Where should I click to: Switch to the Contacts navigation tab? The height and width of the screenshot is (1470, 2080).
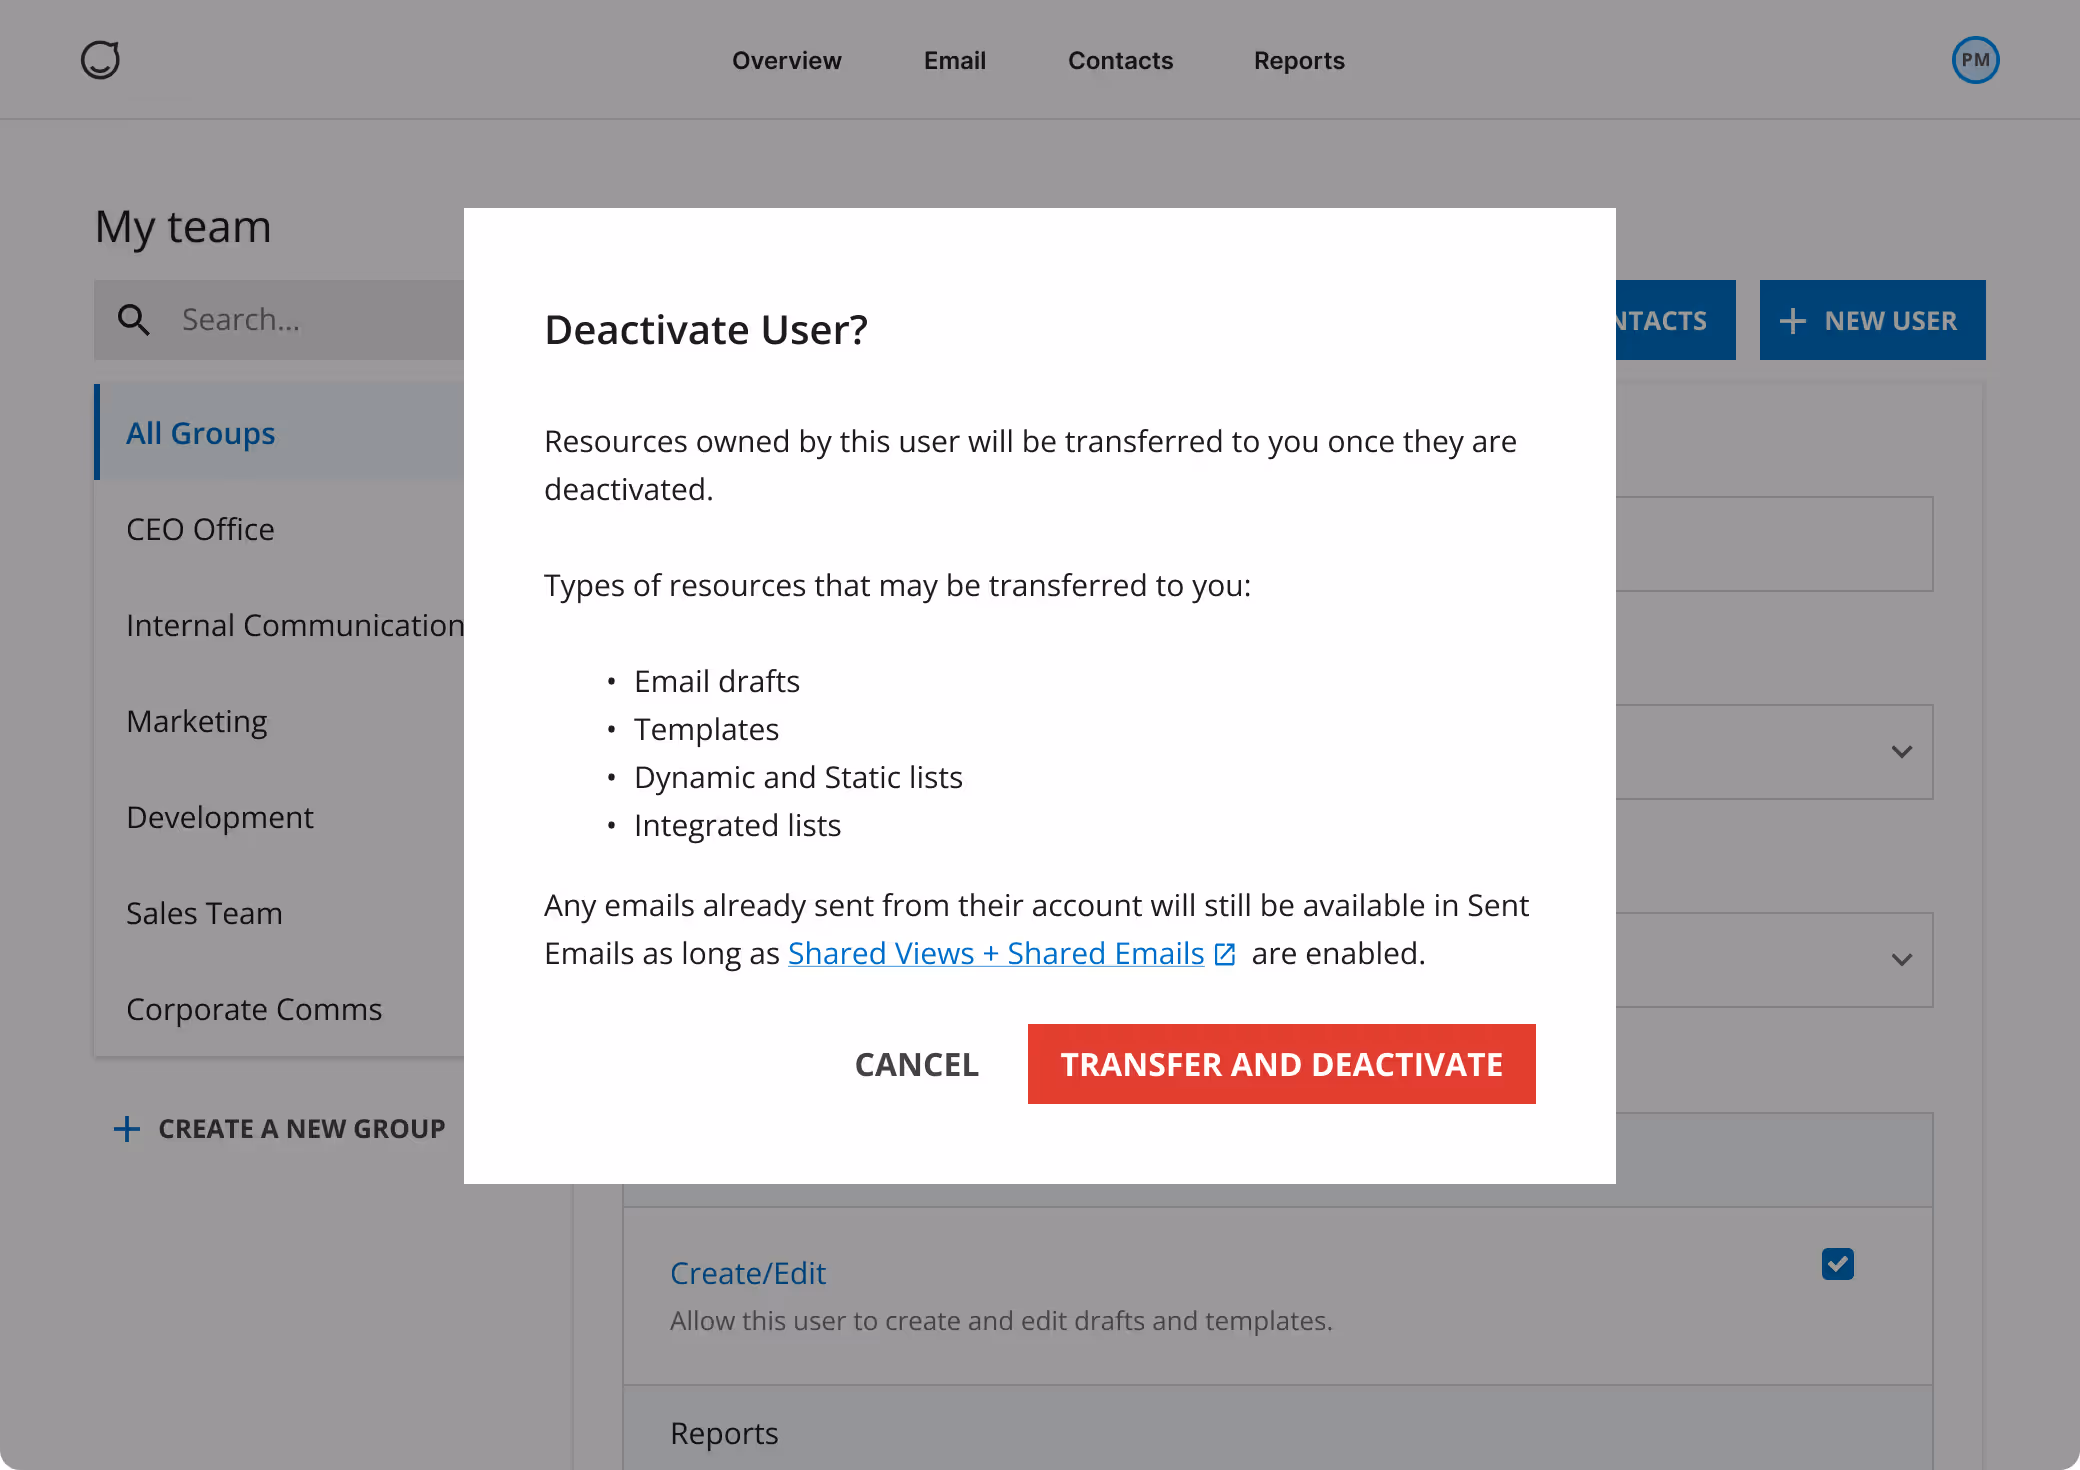[1120, 60]
